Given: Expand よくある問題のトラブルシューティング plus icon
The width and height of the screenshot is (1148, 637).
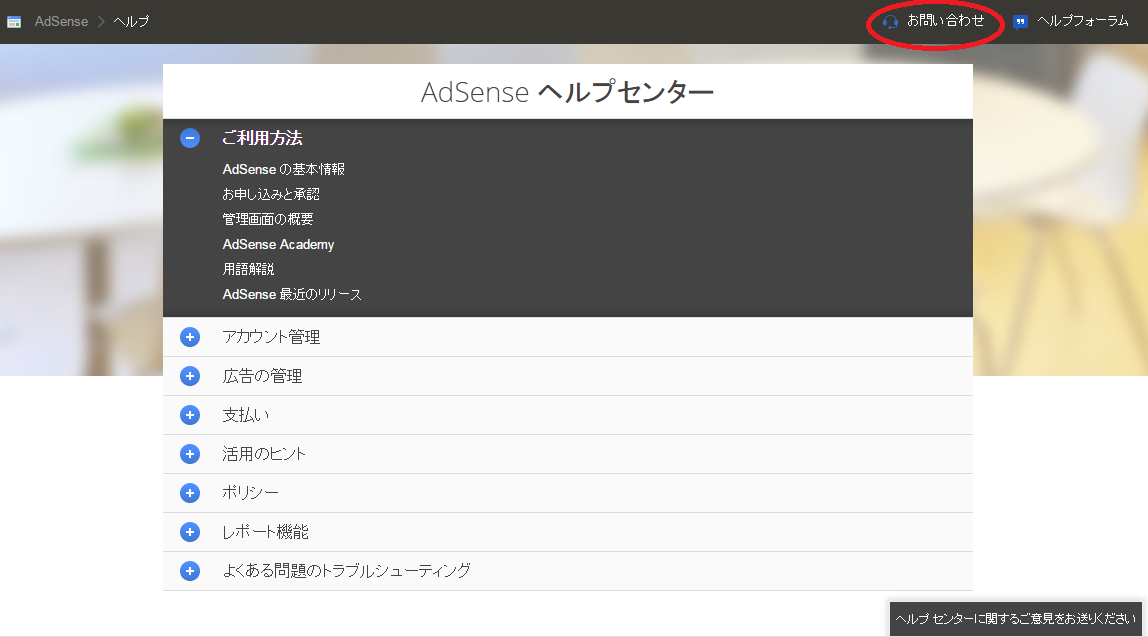Looking at the screenshot, I should (x=190, y=571).
